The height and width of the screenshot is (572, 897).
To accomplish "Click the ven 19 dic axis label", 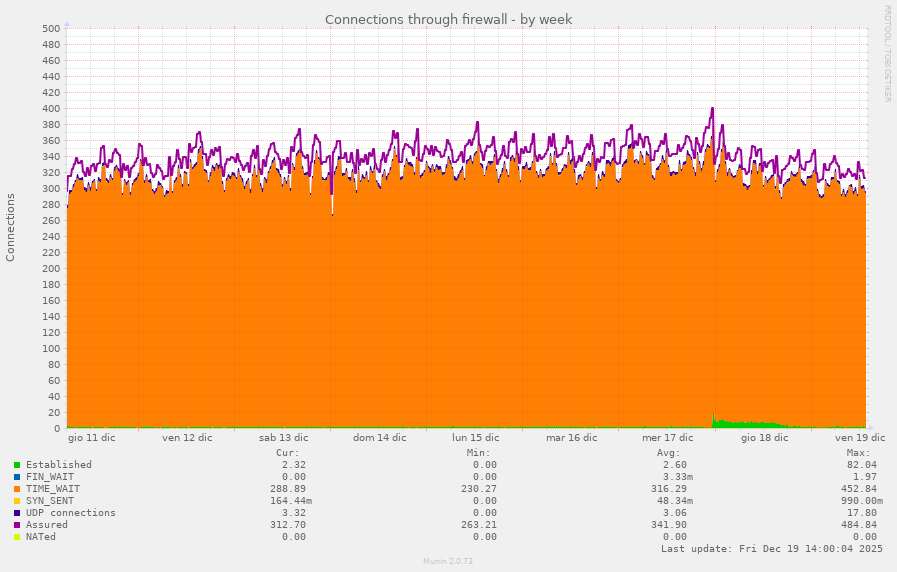I will 860,438.
